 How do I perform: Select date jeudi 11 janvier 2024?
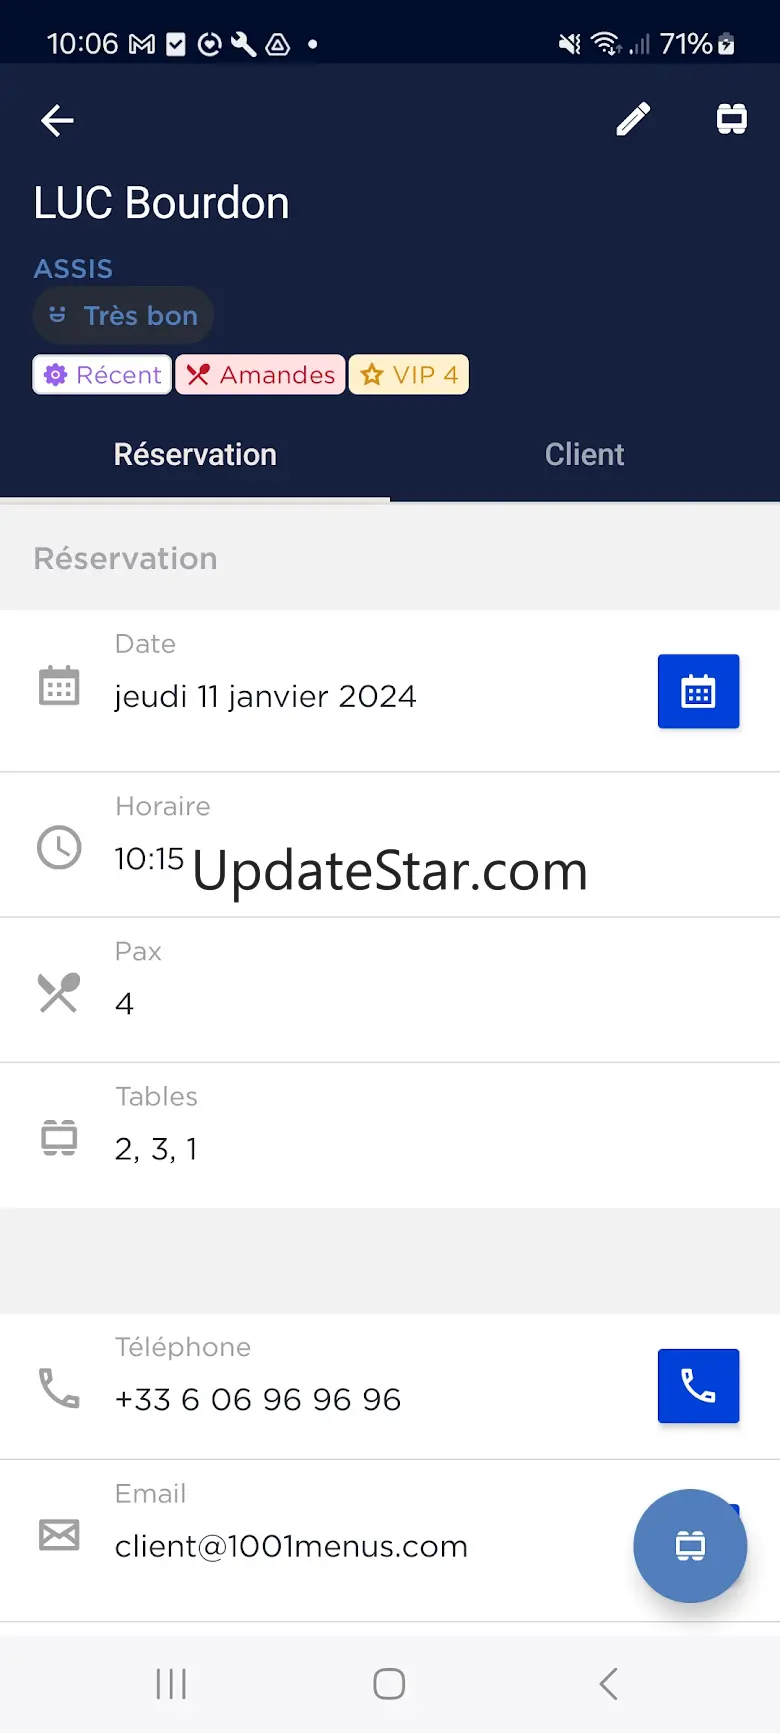click(x=265, y=696)
